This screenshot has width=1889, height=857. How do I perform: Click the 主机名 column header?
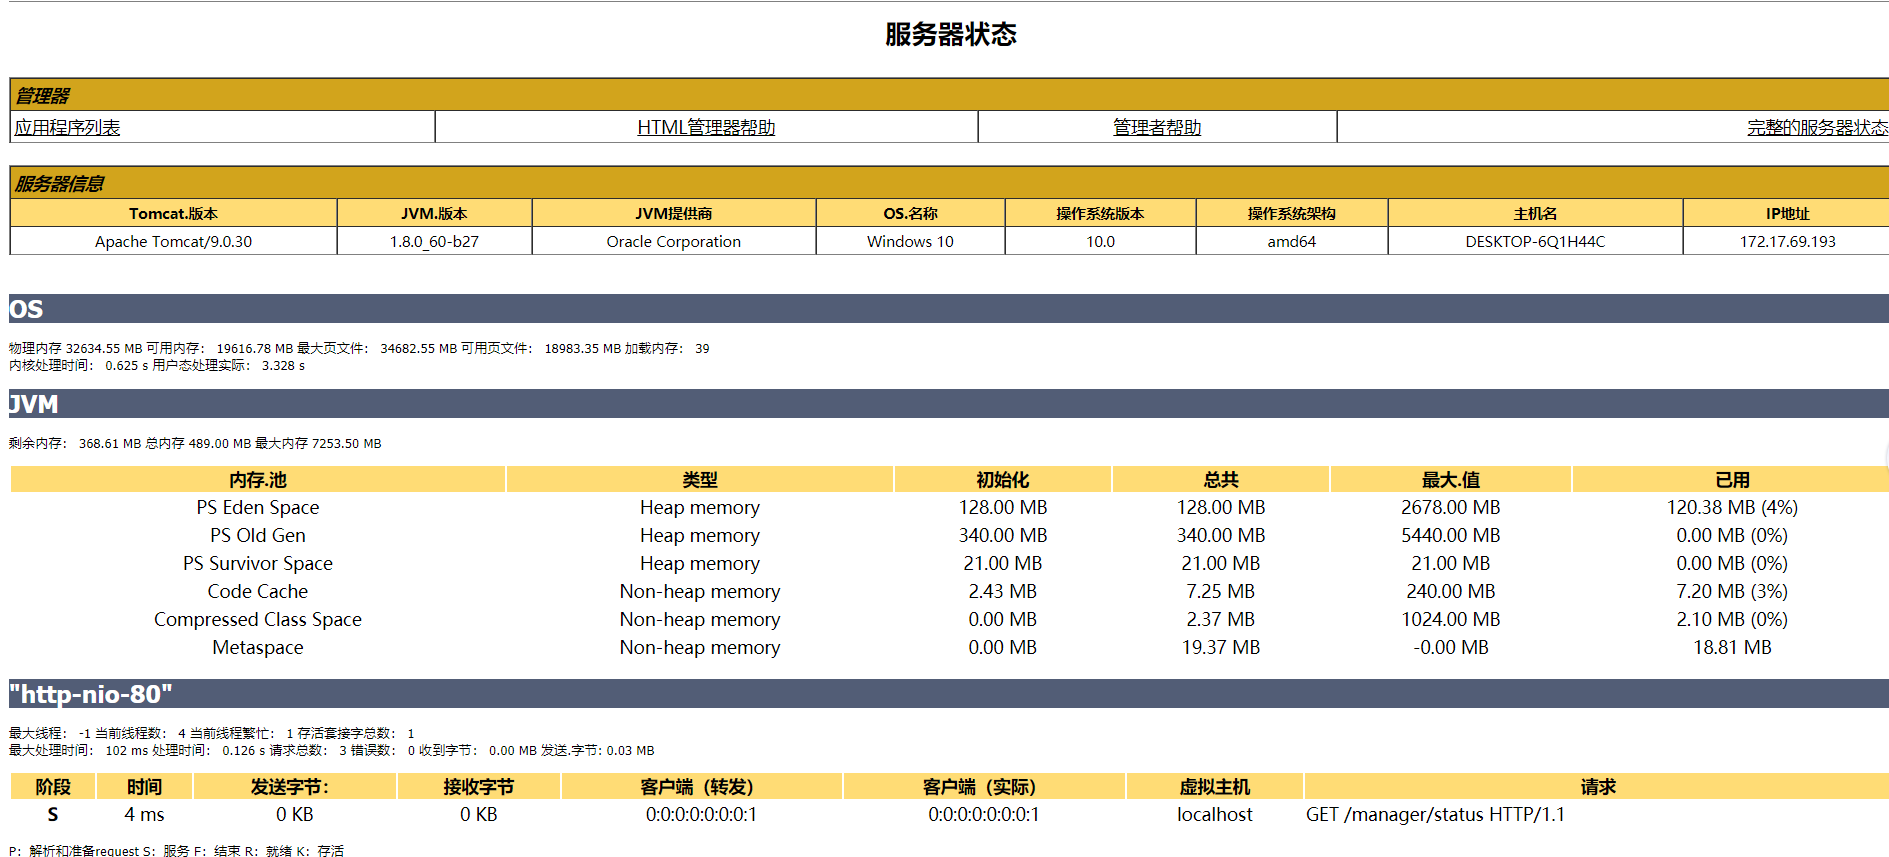click(1535, 213)
